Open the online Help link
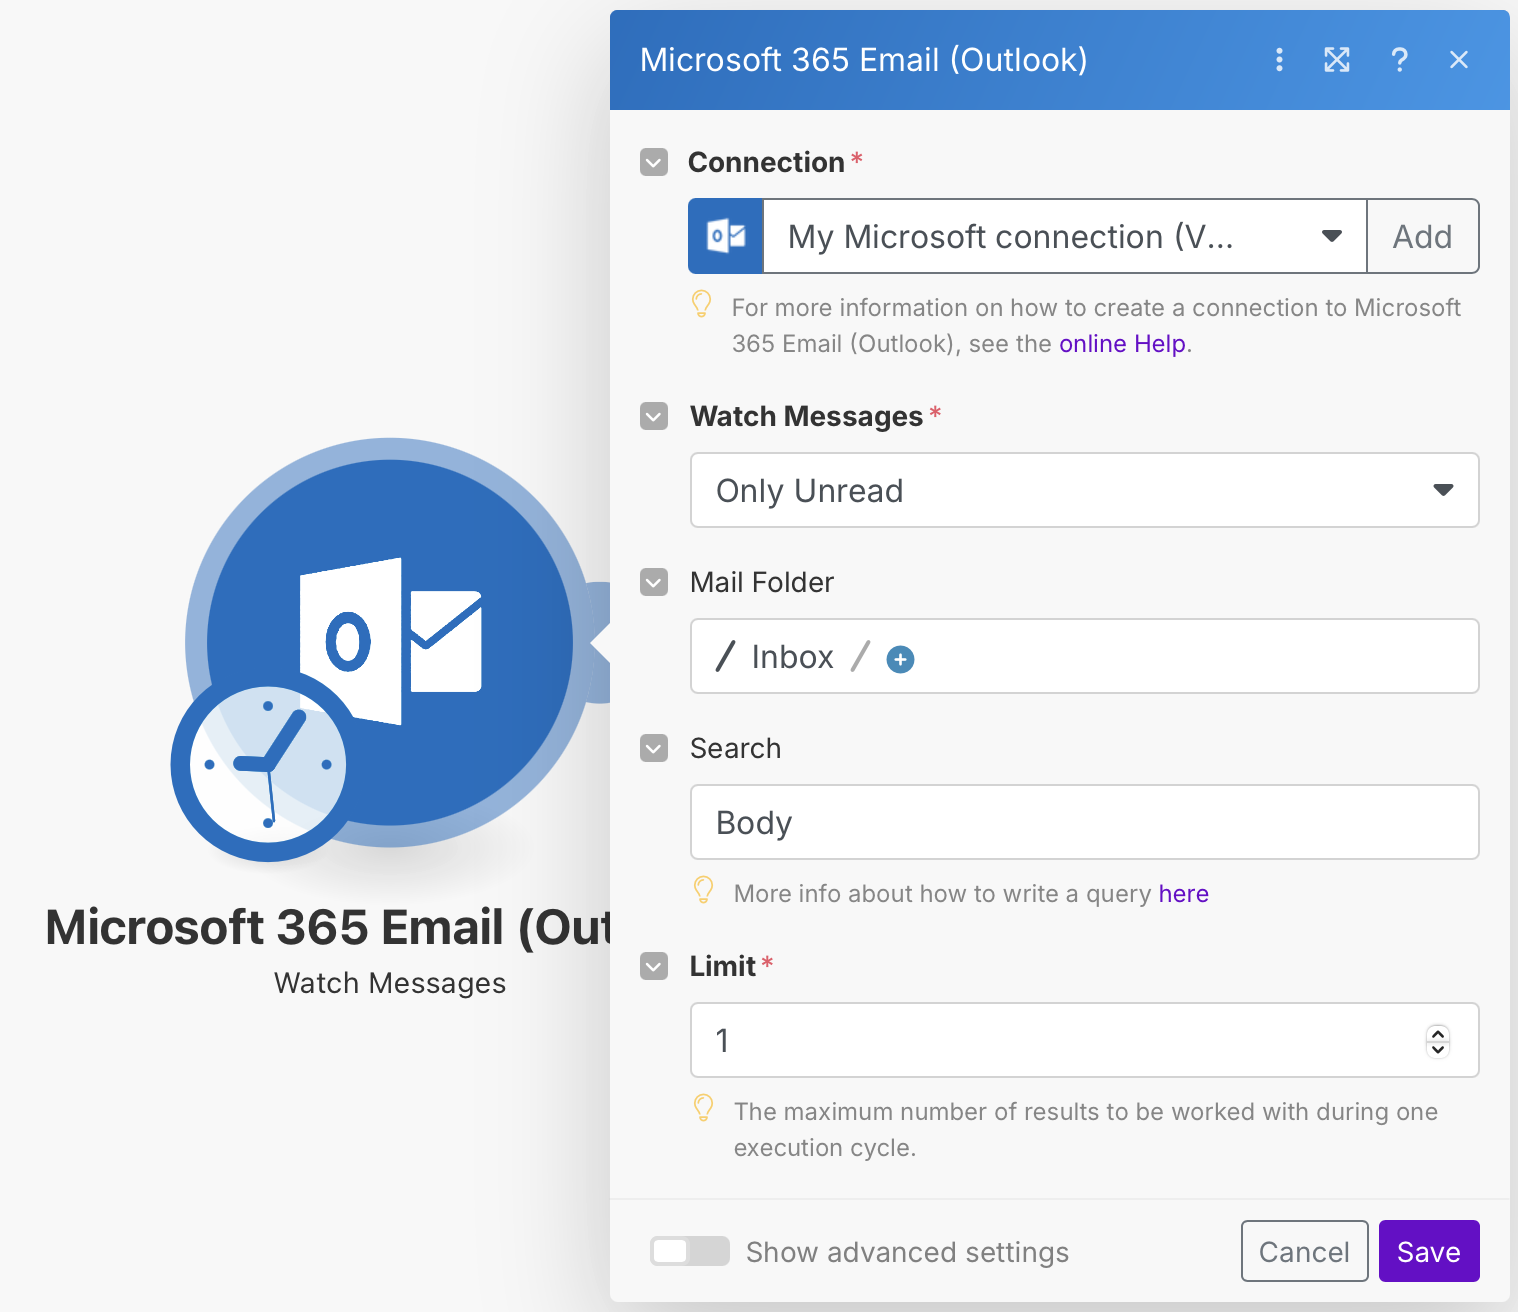1518x1312 pixels. coord(1123,344)
